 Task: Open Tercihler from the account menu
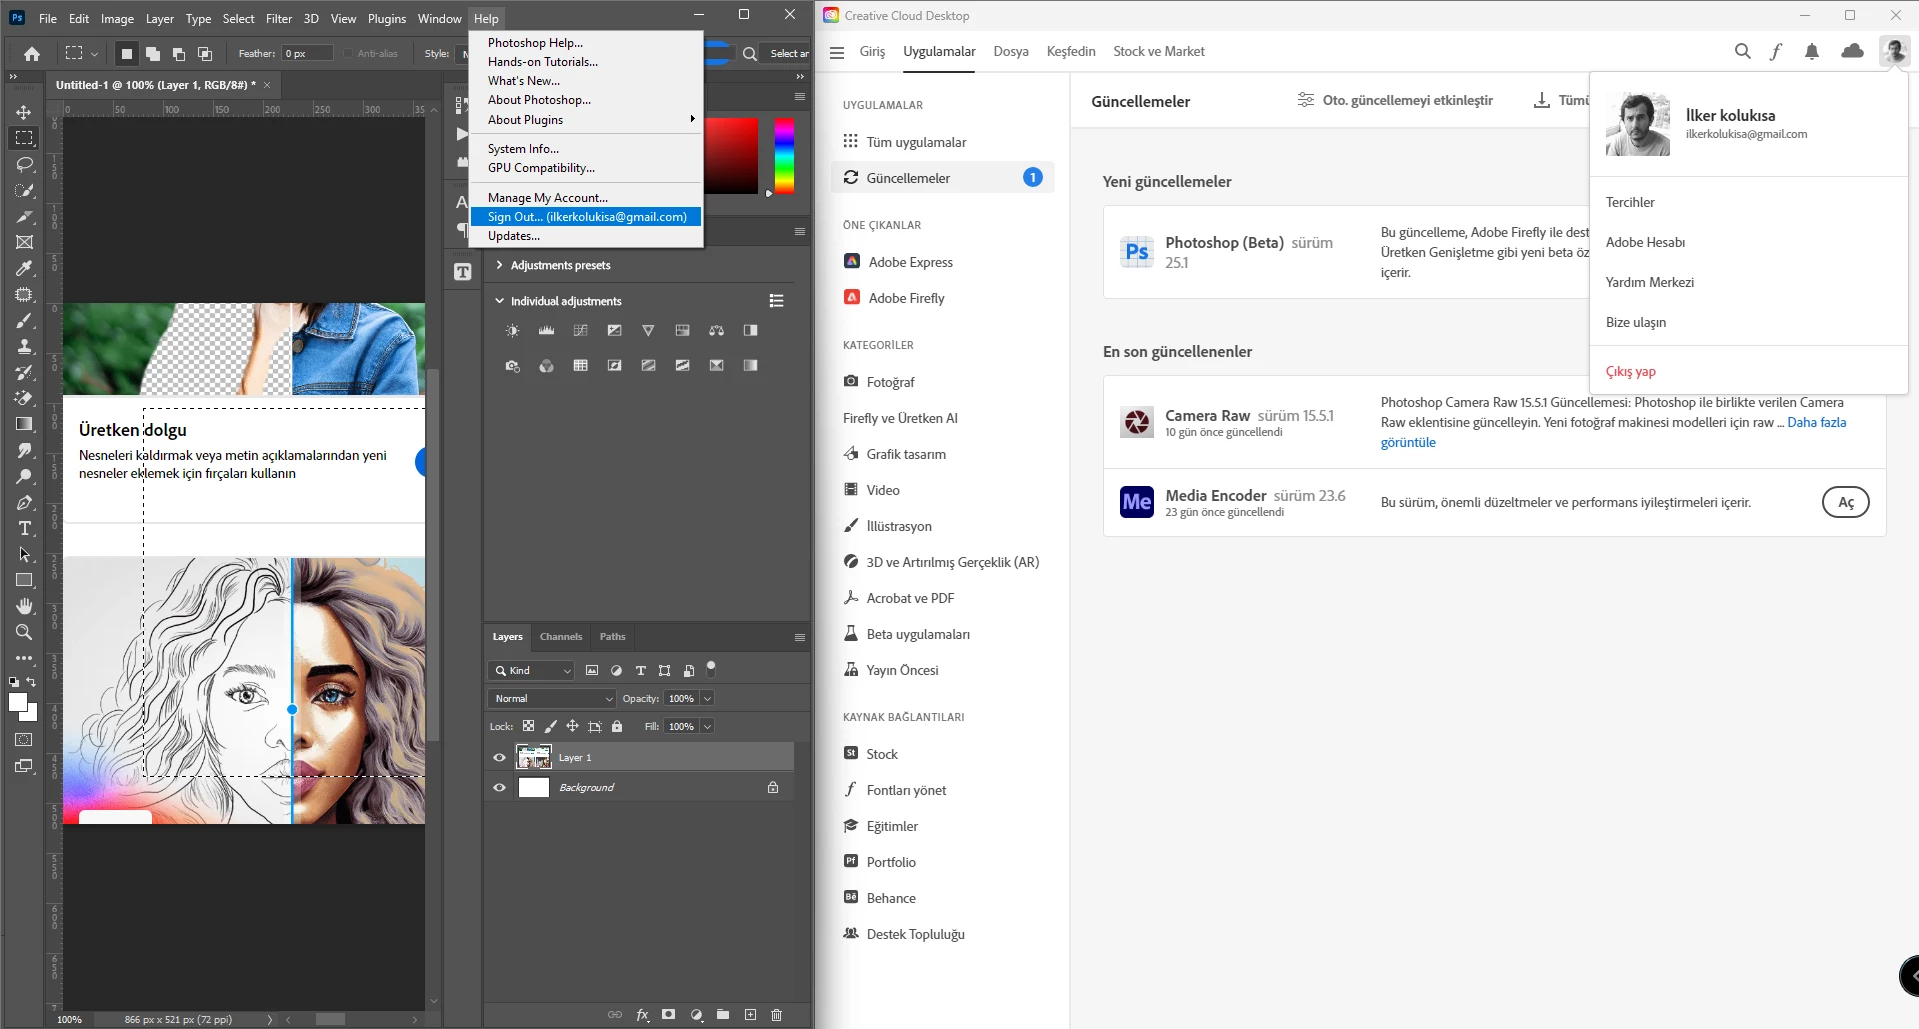(1630, 202)
